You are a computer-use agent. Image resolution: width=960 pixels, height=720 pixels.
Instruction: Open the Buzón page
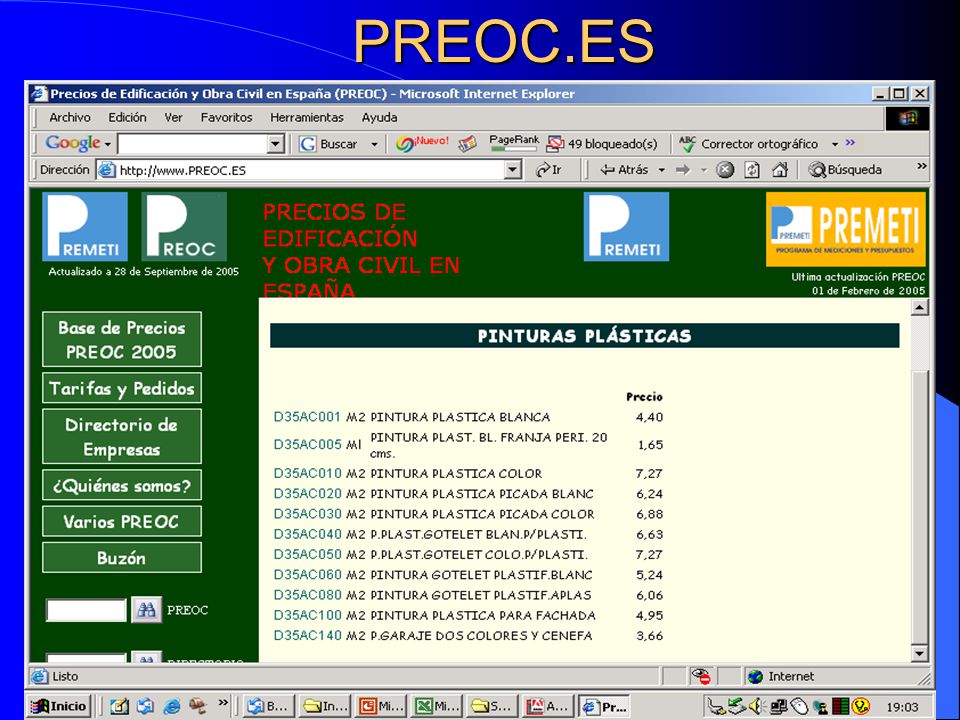click(x=122, y=558)
